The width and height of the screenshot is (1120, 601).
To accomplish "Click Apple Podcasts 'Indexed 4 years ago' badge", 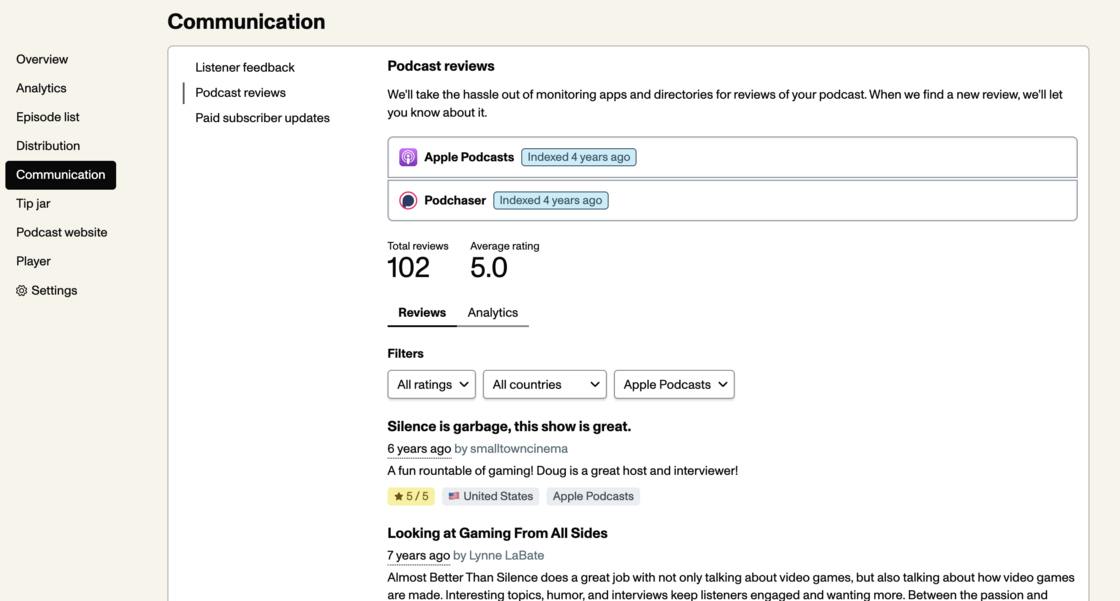I will point(579,157).
